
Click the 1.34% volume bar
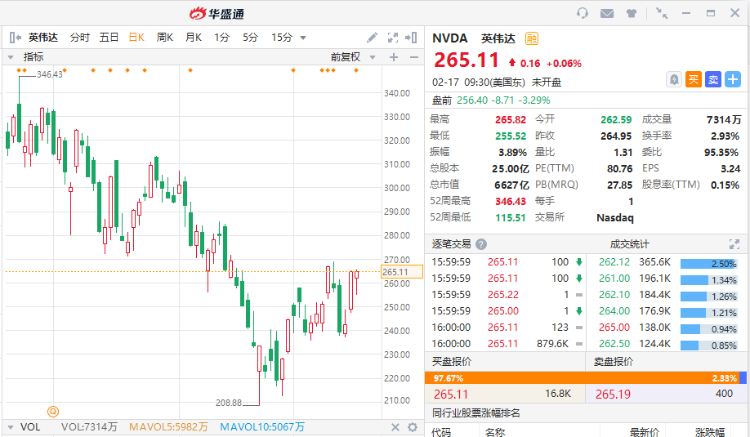click(708, 280)
